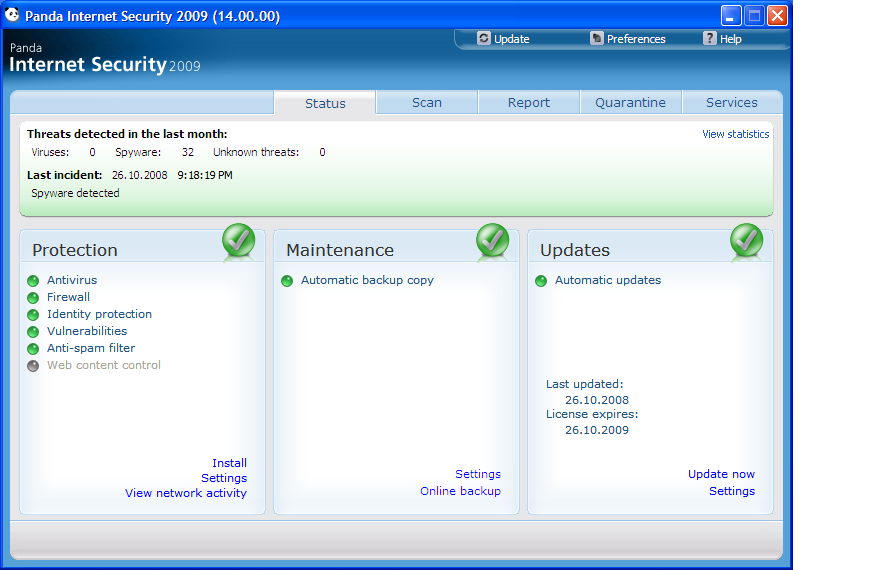Click the Update refresh icon in top bar
Viewport: 873px width, 570px height.
coord(484,39)
